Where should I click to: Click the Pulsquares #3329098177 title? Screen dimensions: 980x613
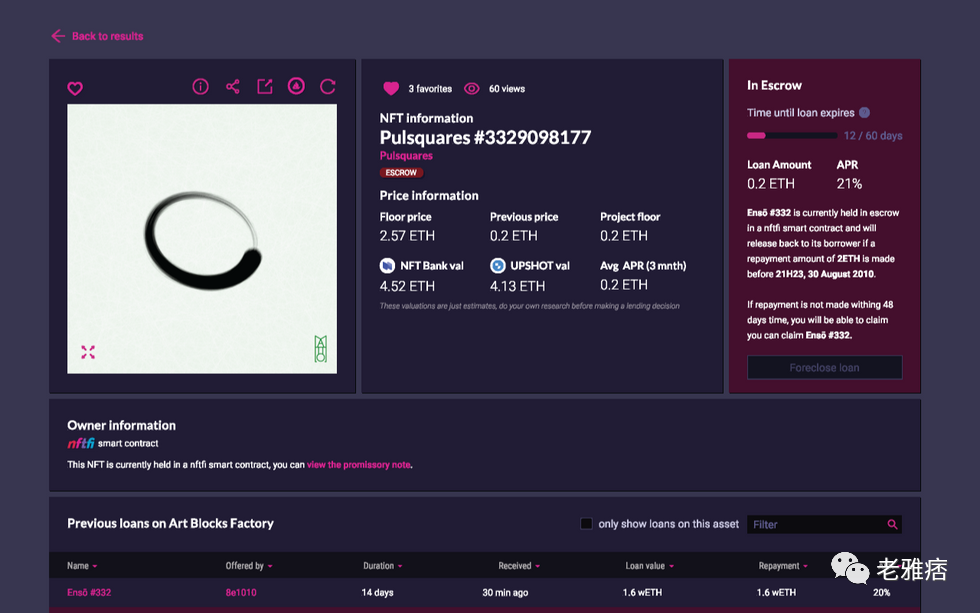click(x=485, y=137)
